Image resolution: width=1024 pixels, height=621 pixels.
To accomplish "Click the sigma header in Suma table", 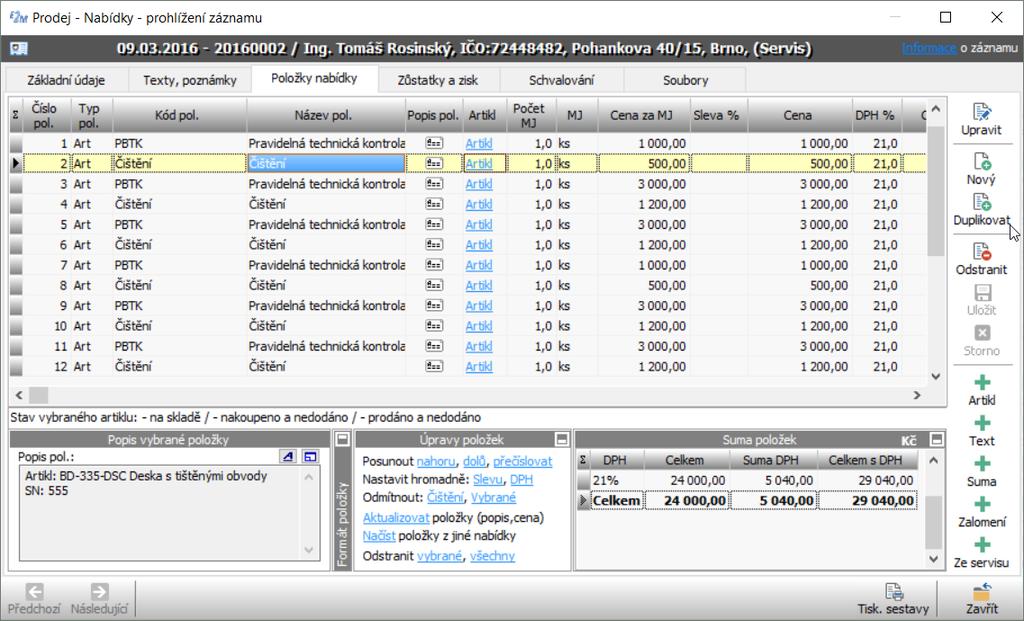I will (583, 460).
